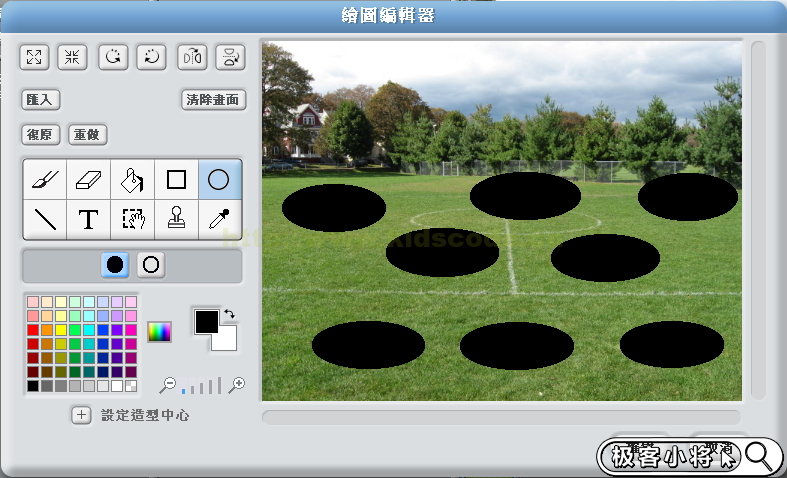The height and width of the screenshot is (478, 787).
Task: Click the zoom in magnifier
Action: click(x=237, y=385)
